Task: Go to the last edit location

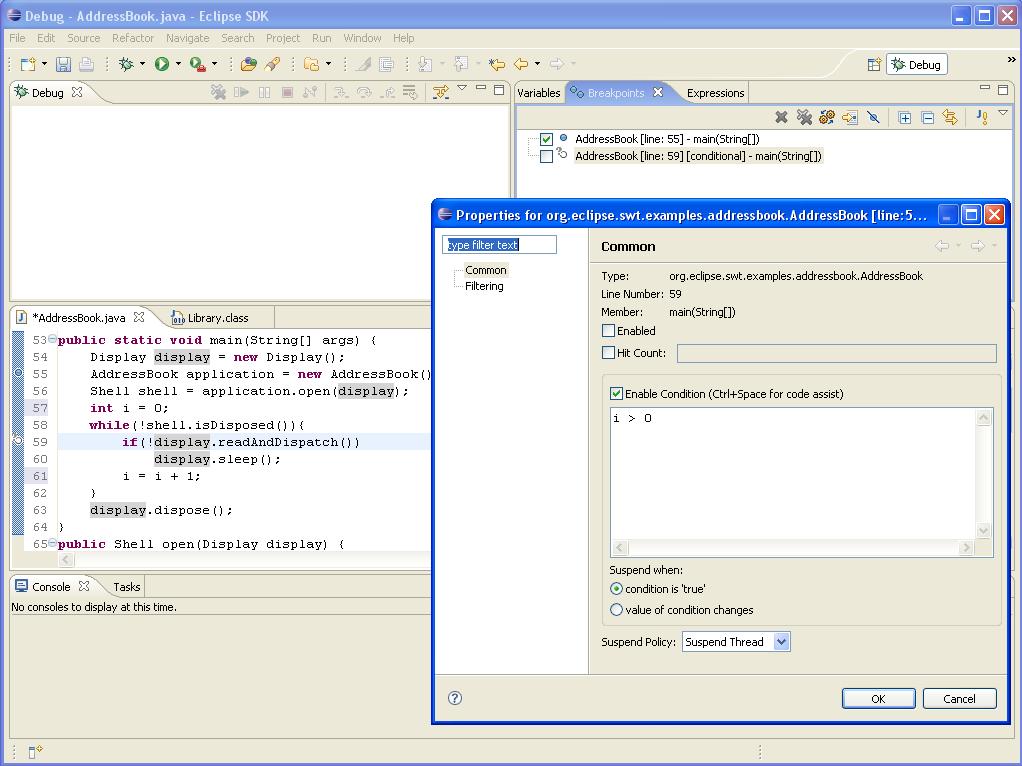Action: tap(497, 64)
